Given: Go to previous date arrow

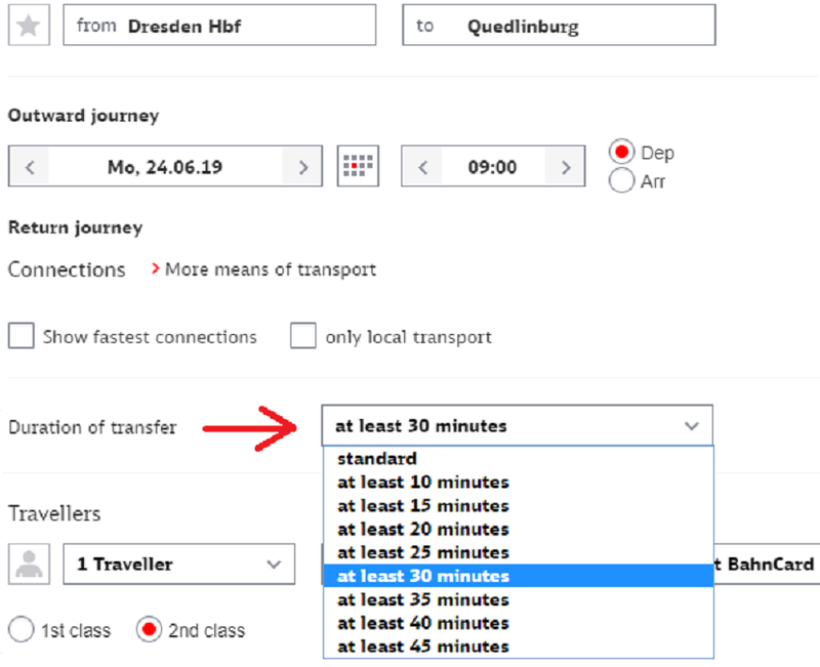Looking at the screenshot, I should (x=30, y=167).
